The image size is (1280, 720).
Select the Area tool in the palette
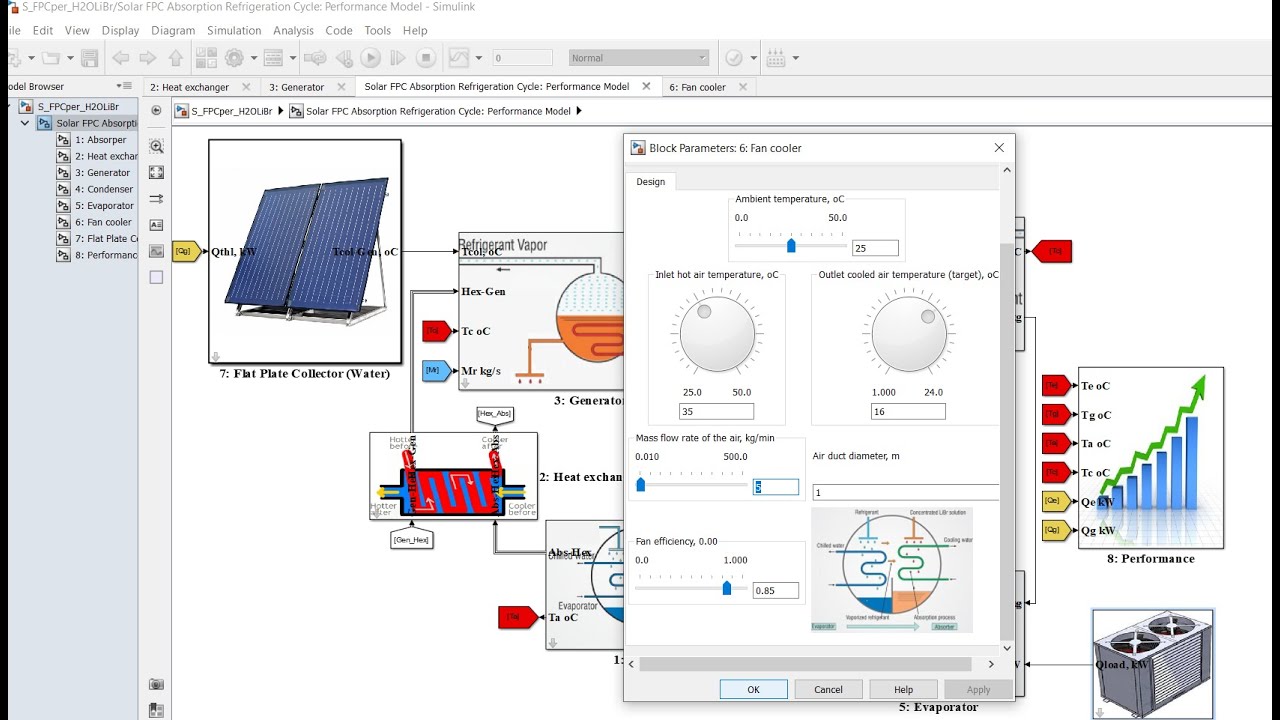coord(156,277)
